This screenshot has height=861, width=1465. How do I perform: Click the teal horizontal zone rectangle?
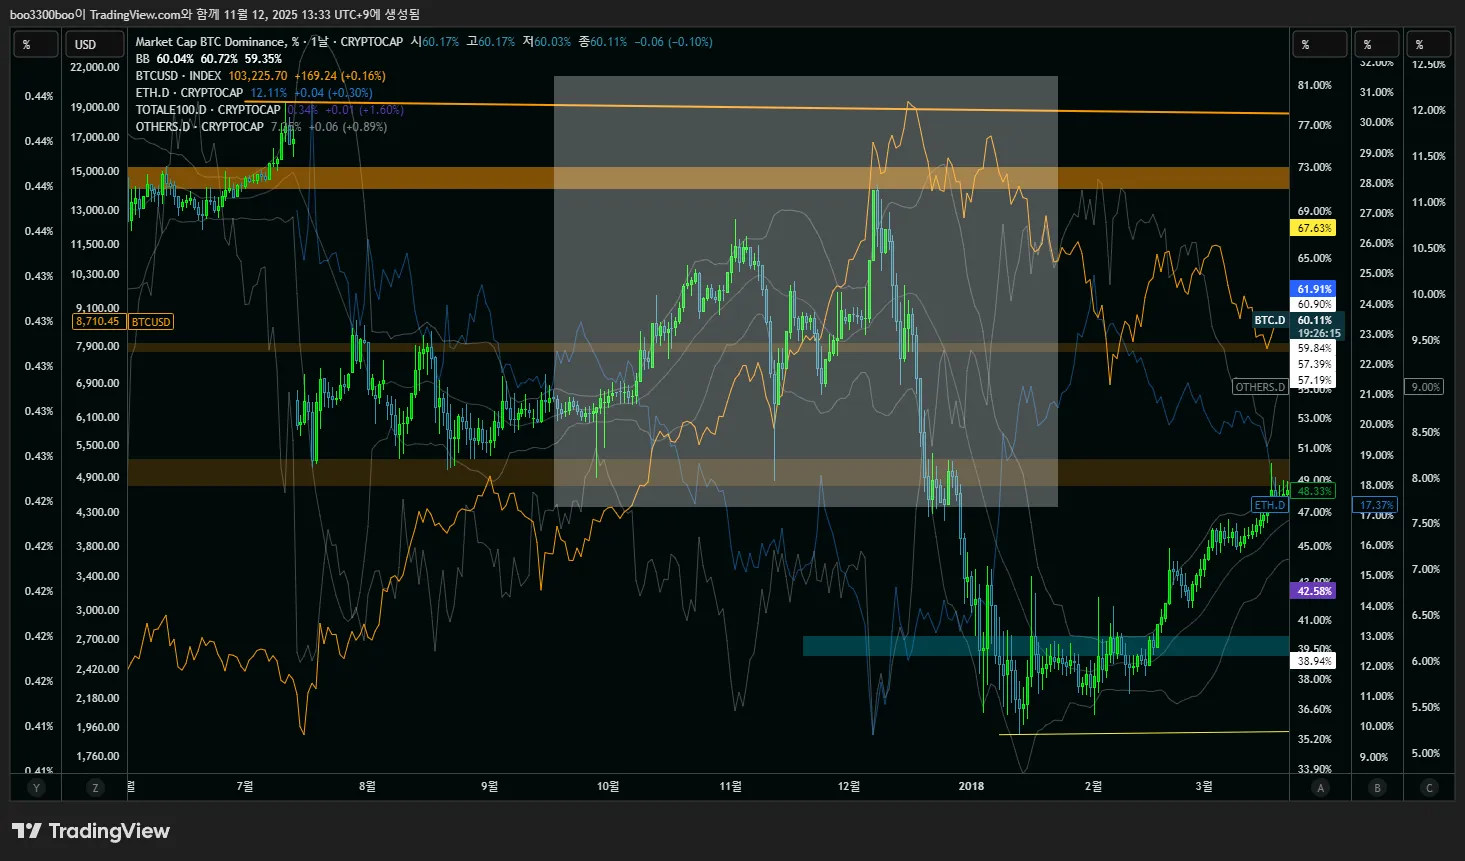1045,646
